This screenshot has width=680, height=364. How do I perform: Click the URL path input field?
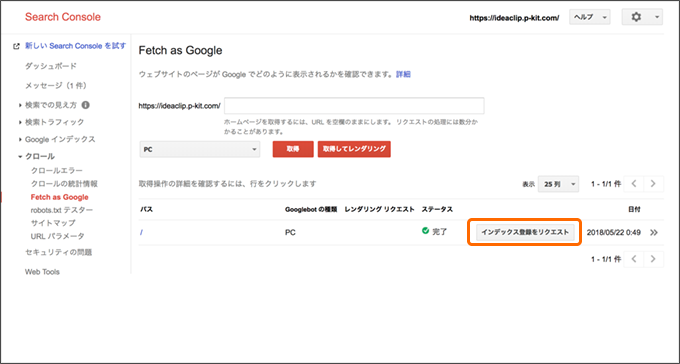(354, 106)
